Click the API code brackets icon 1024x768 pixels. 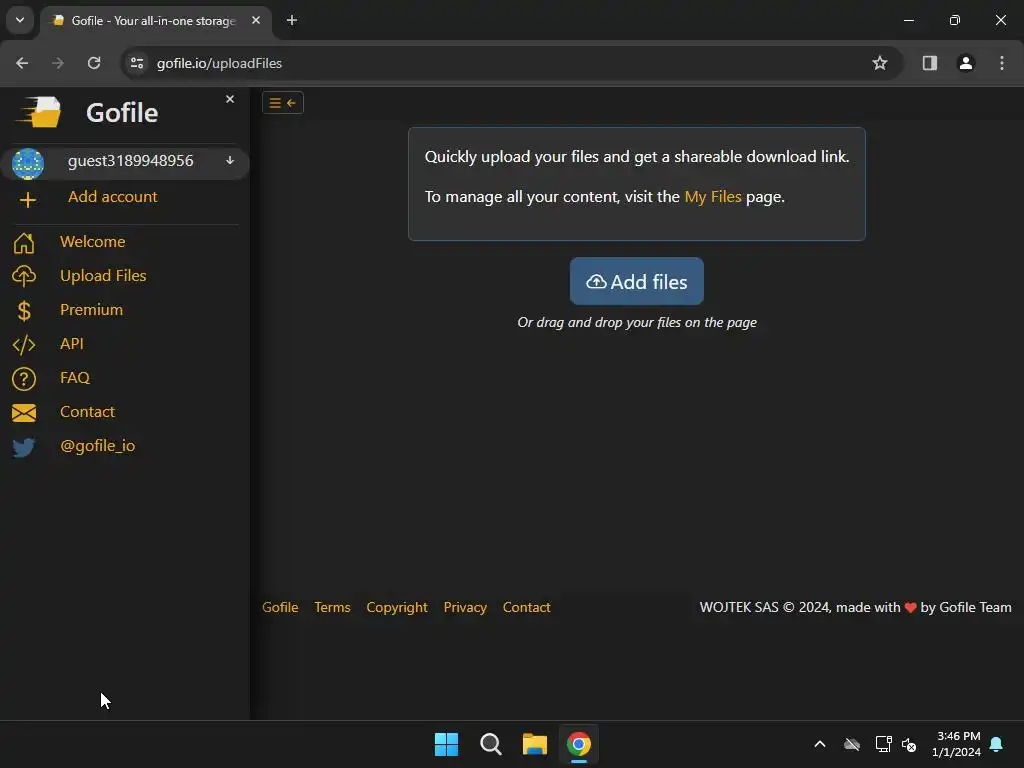click(24, 345)
